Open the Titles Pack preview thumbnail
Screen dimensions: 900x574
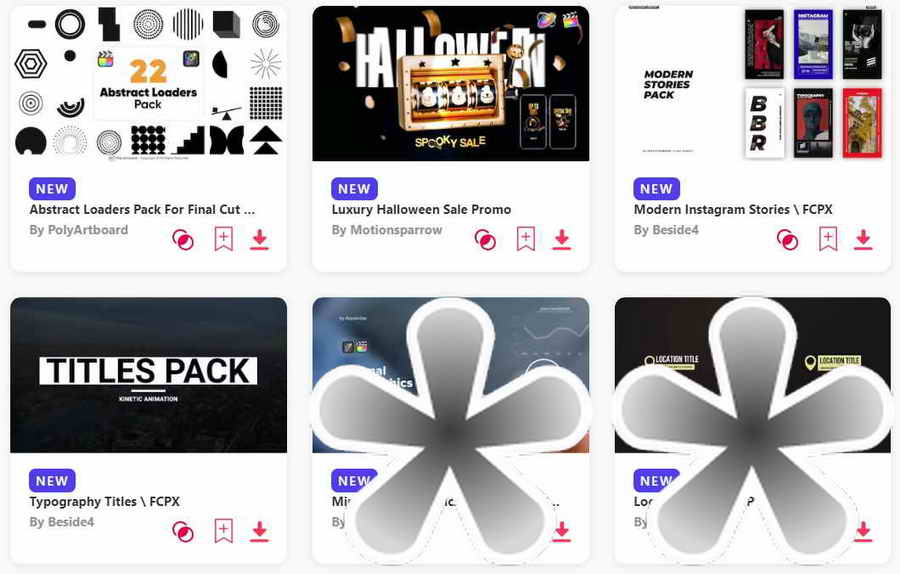[x=149, y=375]
